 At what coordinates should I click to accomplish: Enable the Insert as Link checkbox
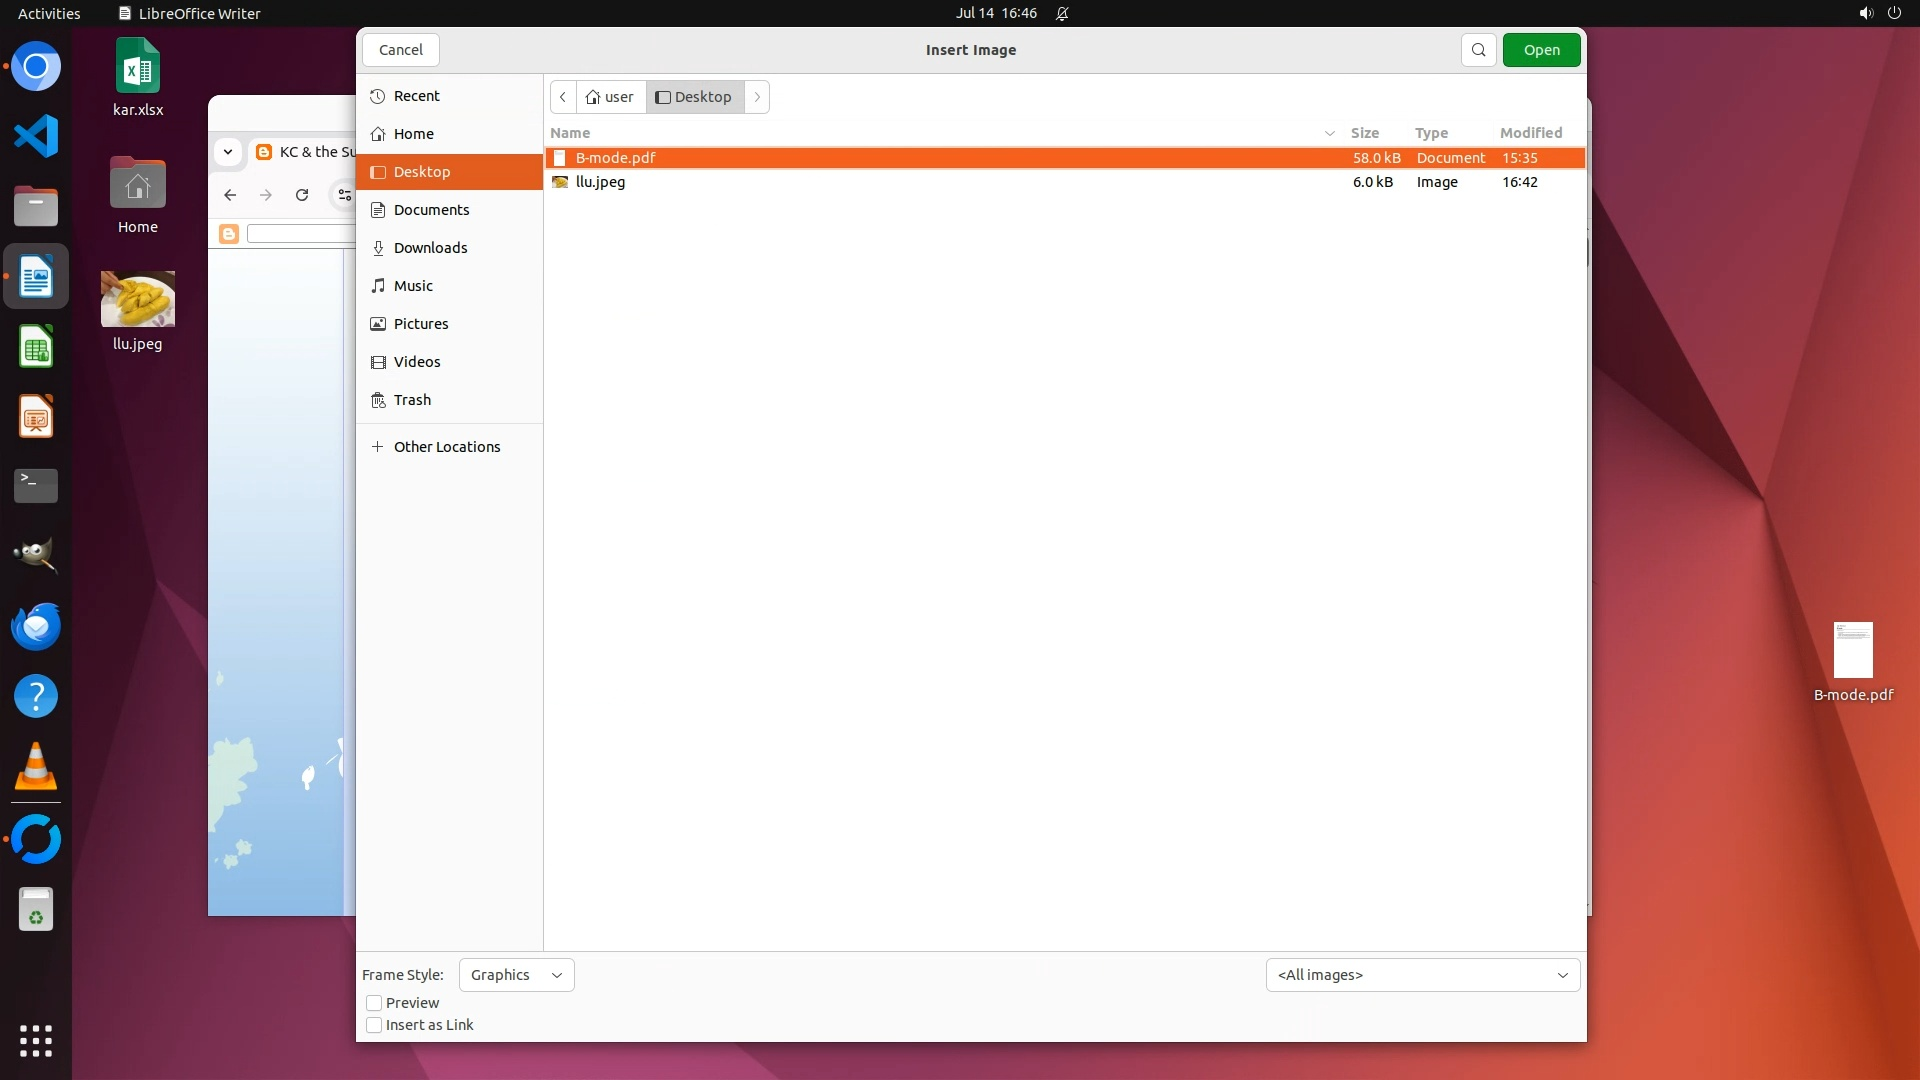tap(374, 1025)
